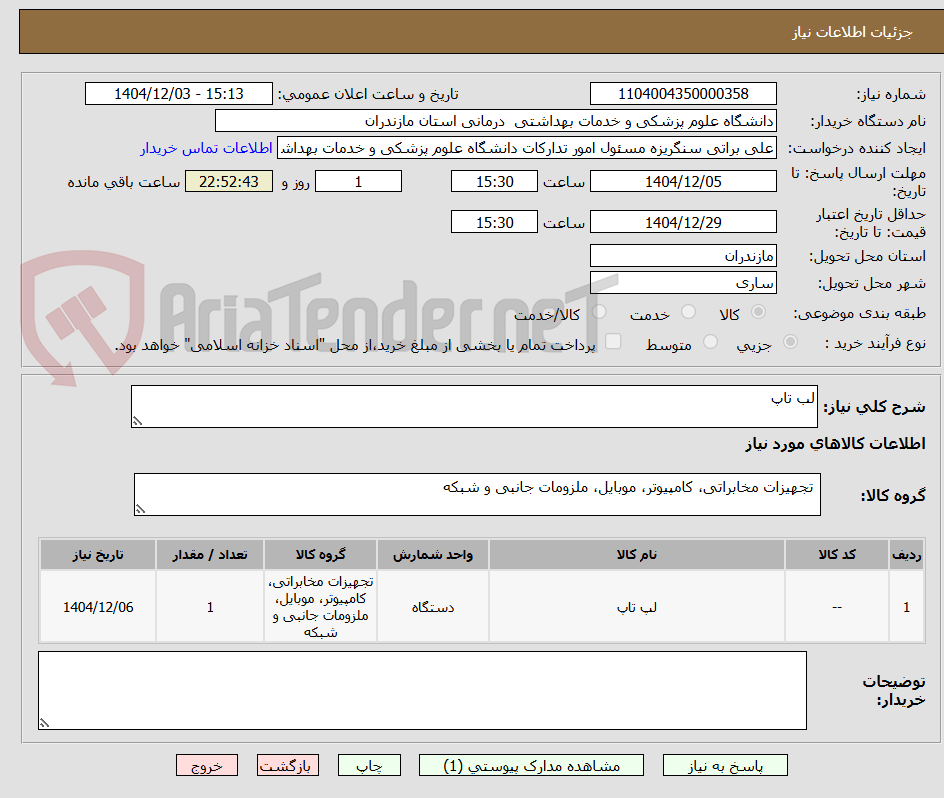
Task: Click the دستگاه unit cell
Action: [x=433, y=607]
